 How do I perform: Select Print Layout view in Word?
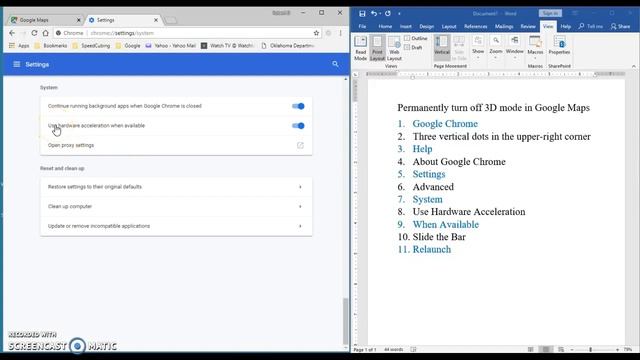[378, 48]
